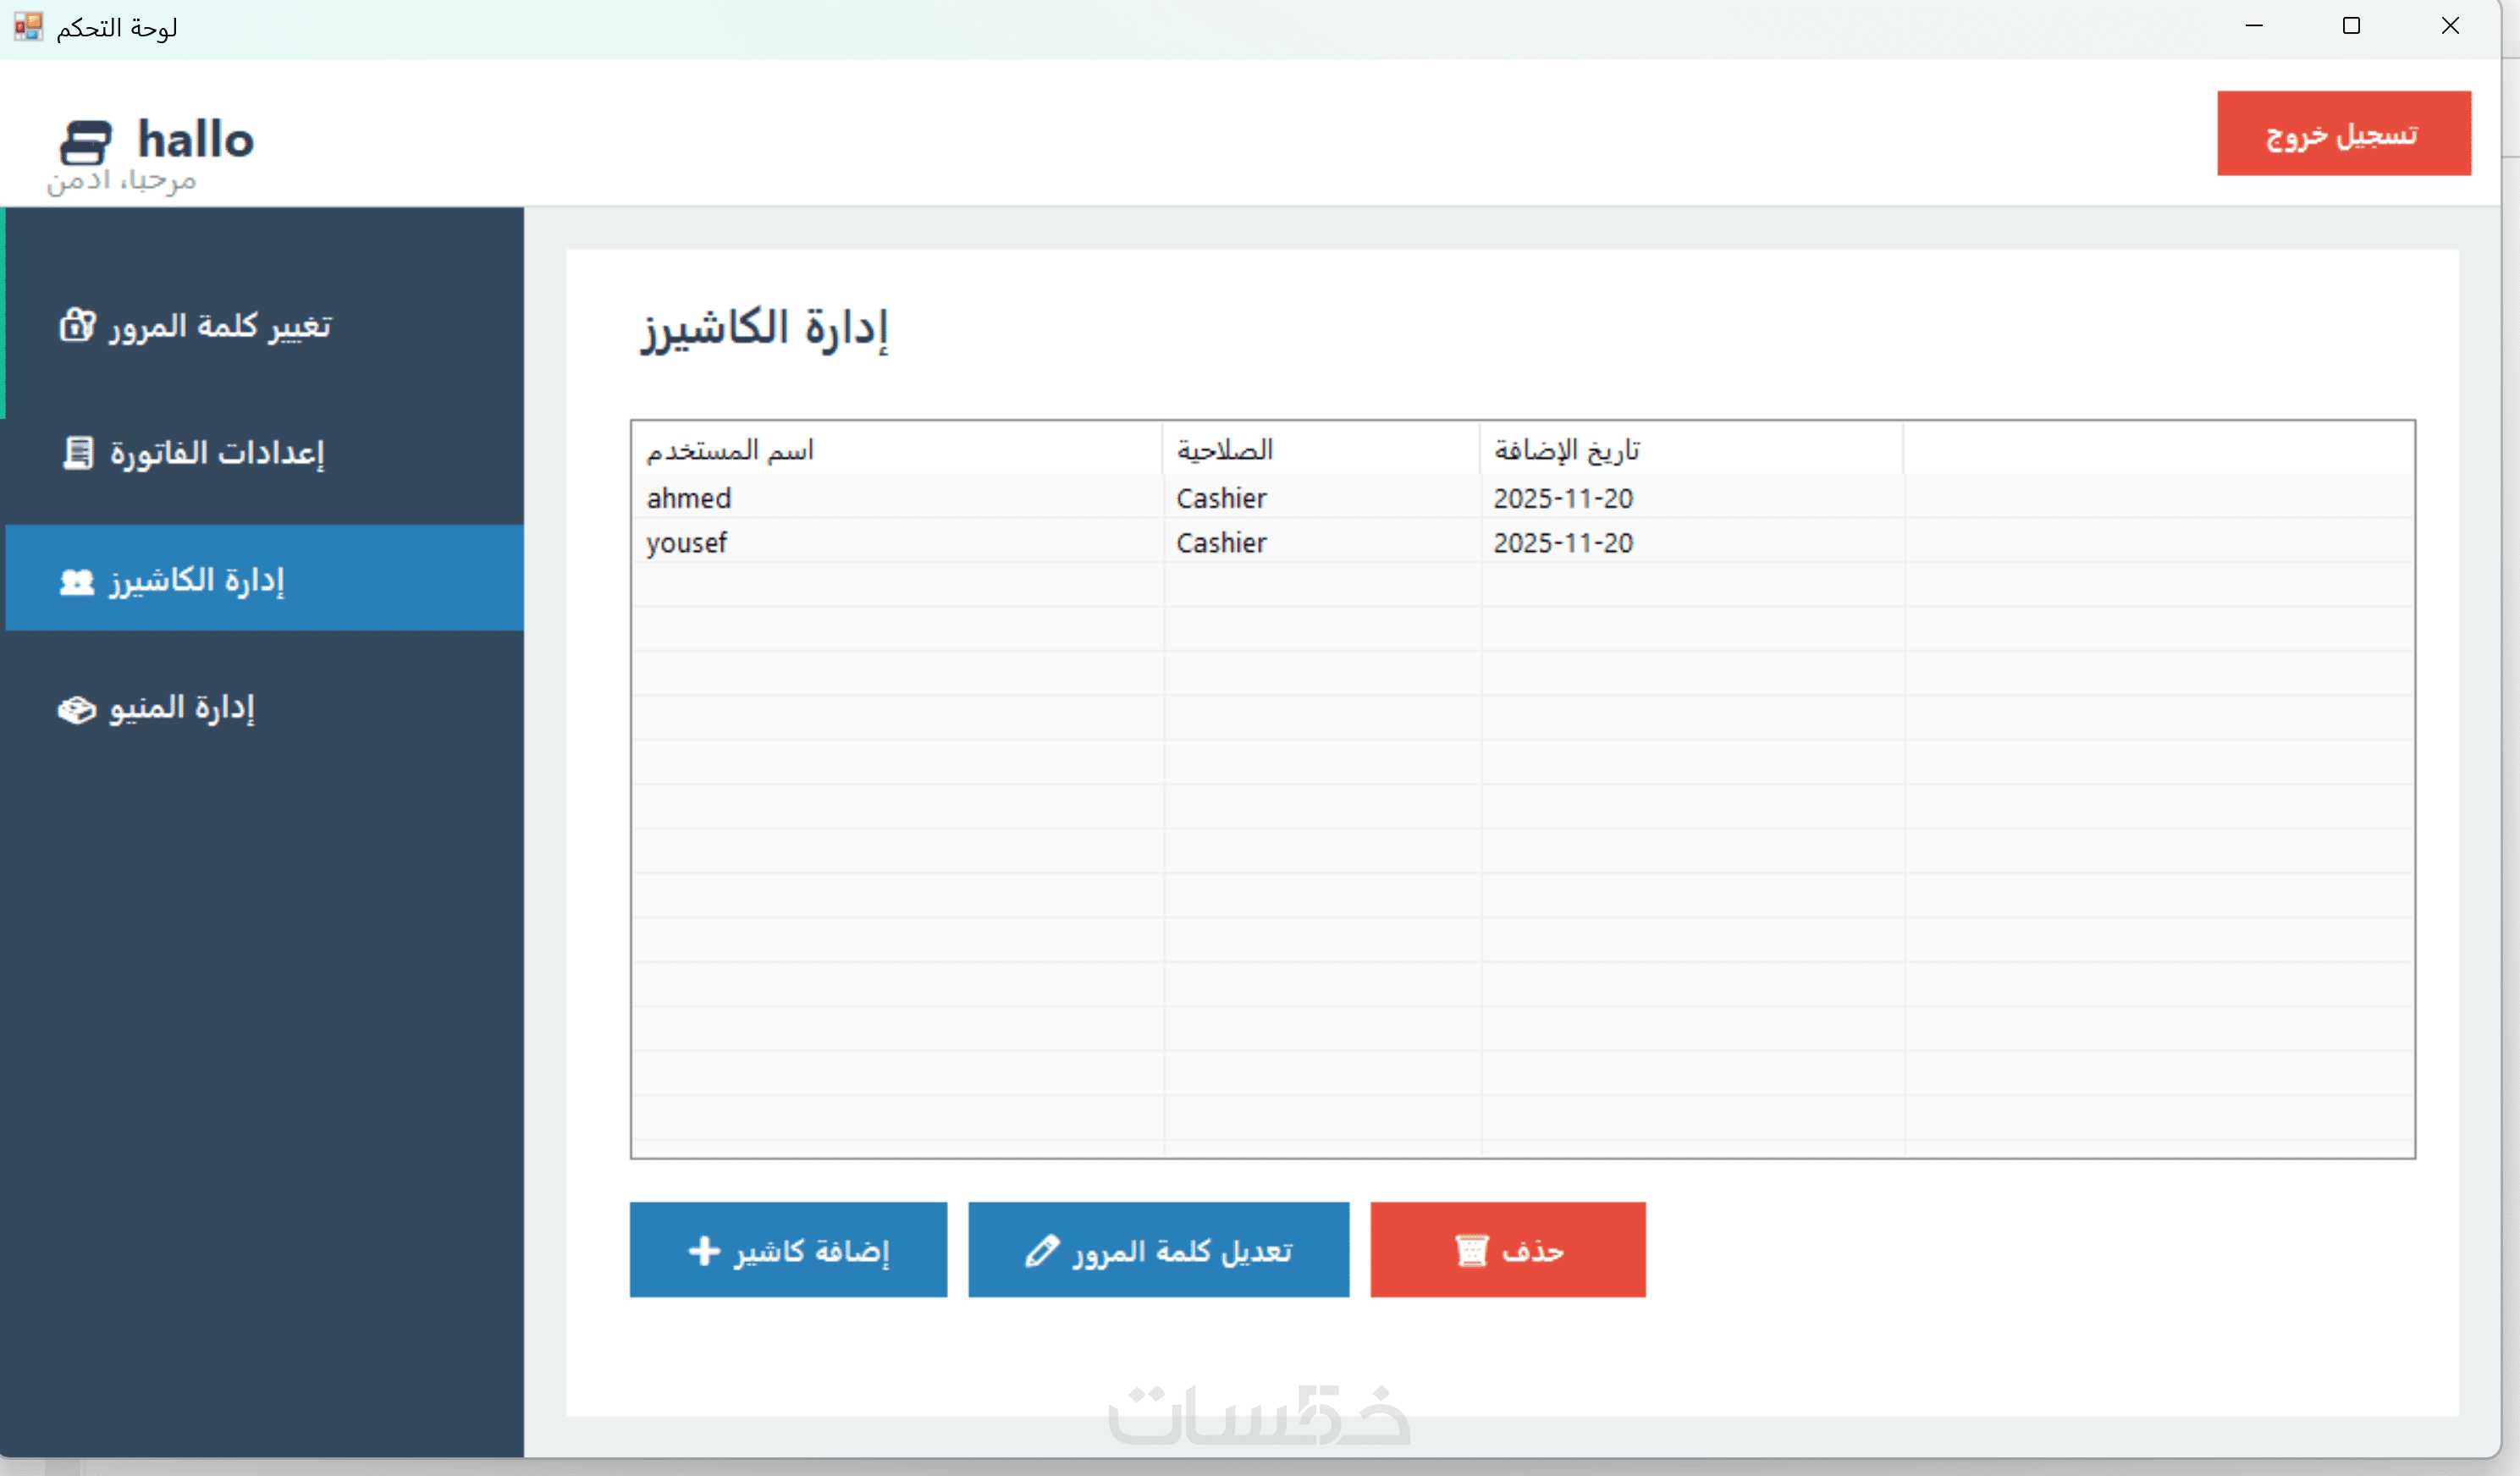This screenshot has height=1476, width=2520.
Task: Click the lock icon beside تغيير كلمة المرور
Action: (77, 325)
